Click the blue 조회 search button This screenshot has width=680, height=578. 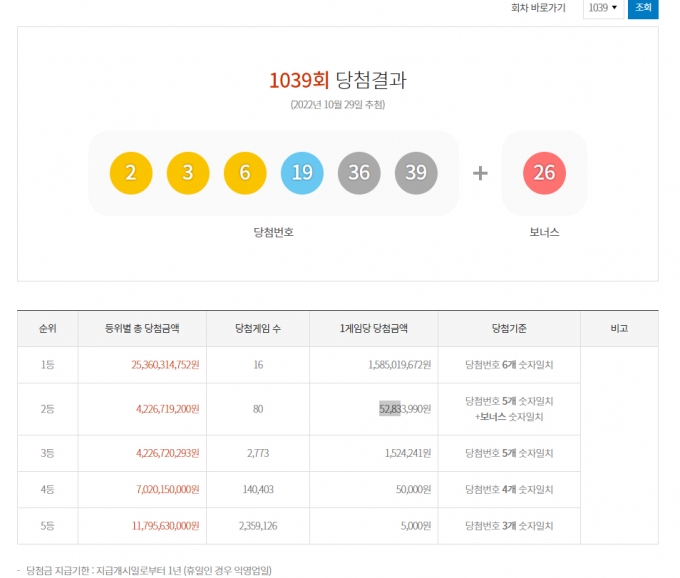[x=643, y=8]
